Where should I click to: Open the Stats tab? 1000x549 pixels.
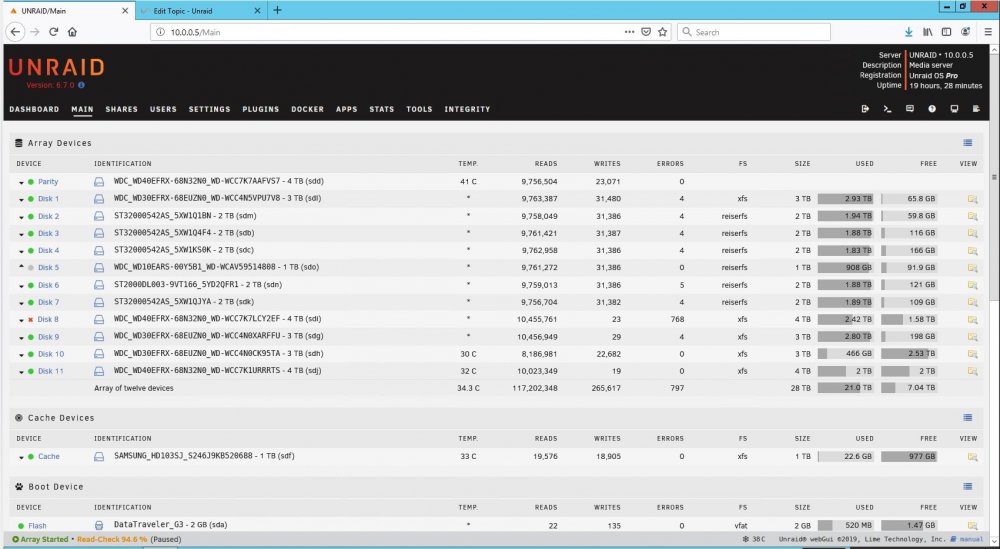tap(381, 109)
